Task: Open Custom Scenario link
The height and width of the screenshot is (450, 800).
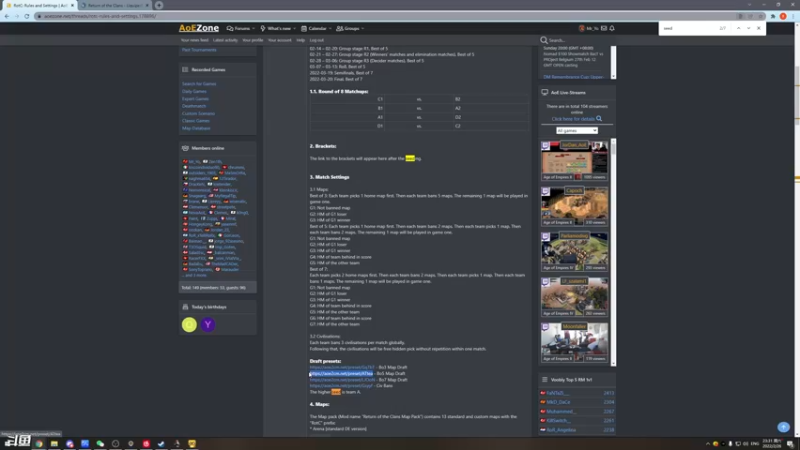Action: click(x=198, y=113)
